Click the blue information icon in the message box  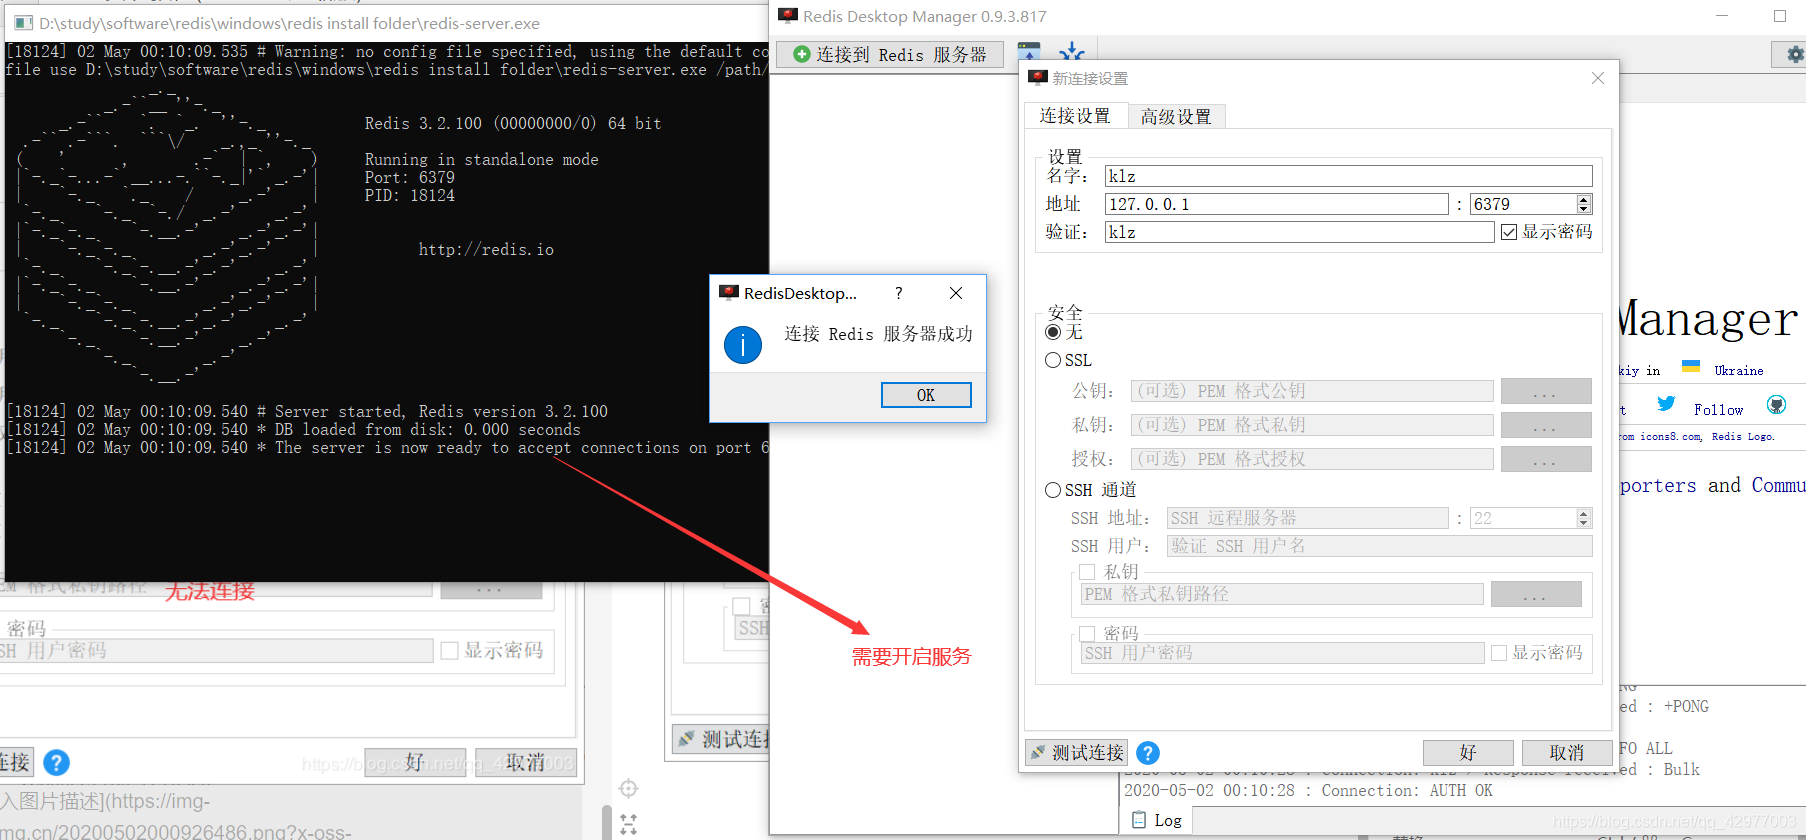[x=743, y=345]
